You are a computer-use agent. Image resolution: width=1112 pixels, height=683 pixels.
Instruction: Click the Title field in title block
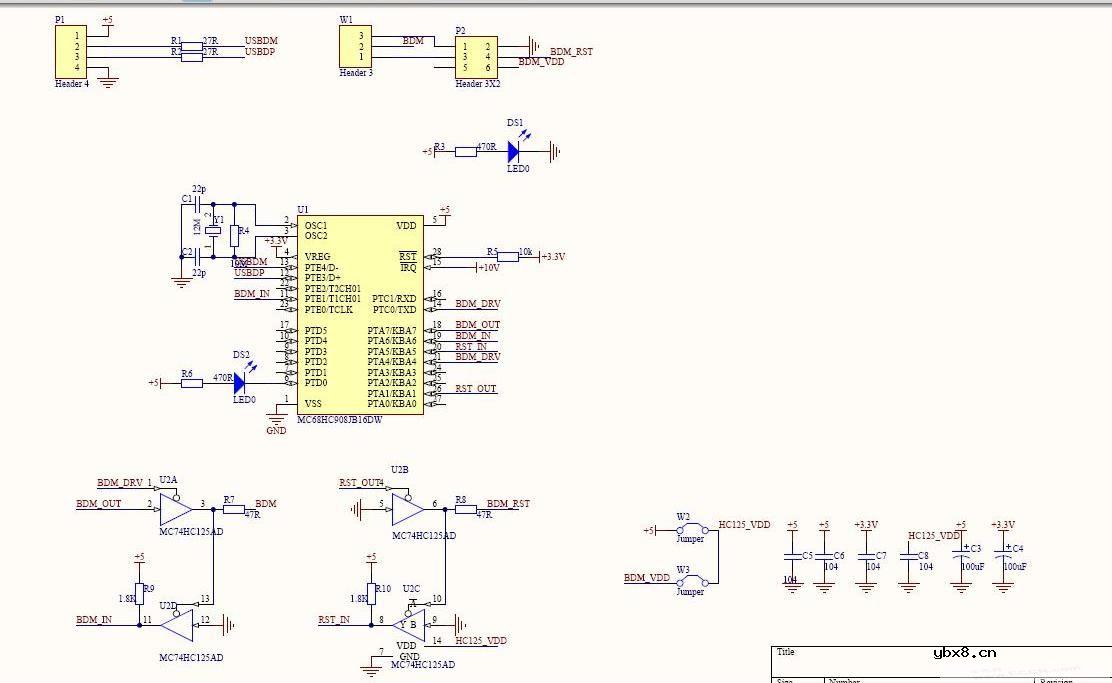[786, 652]
